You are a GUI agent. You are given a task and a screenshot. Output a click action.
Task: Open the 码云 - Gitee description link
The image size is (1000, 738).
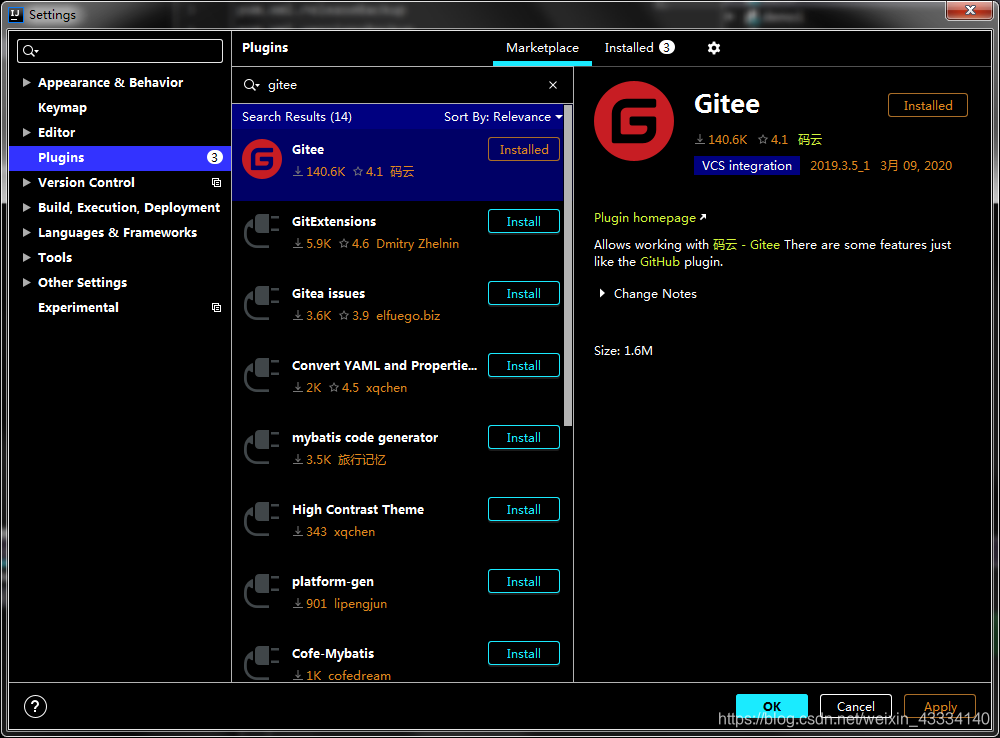[746, 245]
